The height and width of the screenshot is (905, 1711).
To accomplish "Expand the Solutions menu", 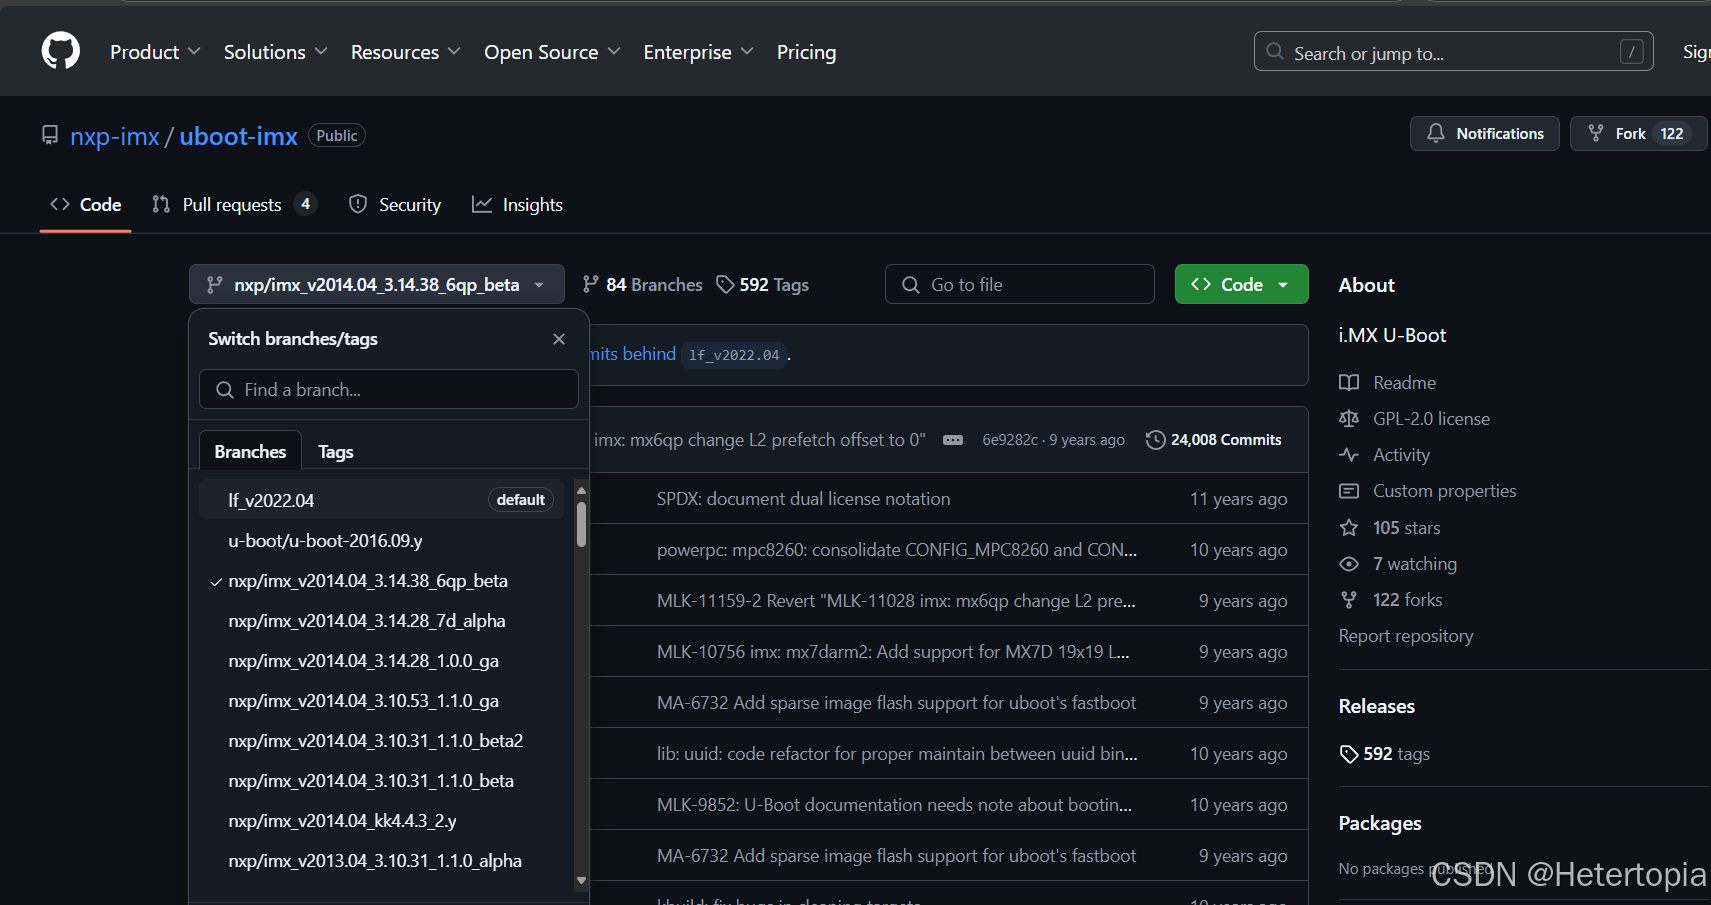I will (x=275, y=52).
